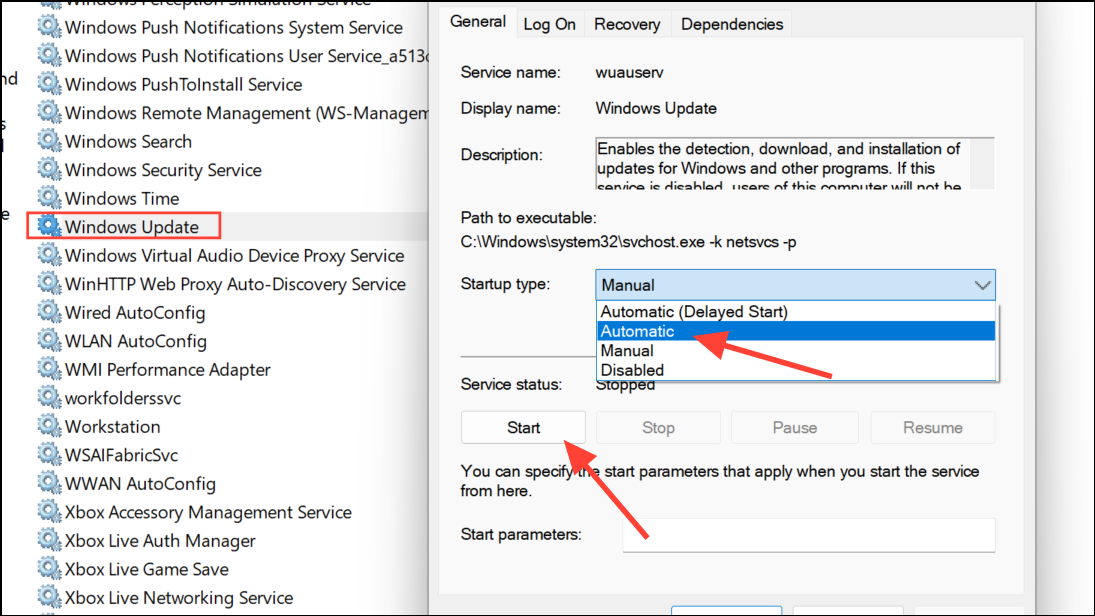Select Xbox Live Game Save name

(x=147, y=570)
